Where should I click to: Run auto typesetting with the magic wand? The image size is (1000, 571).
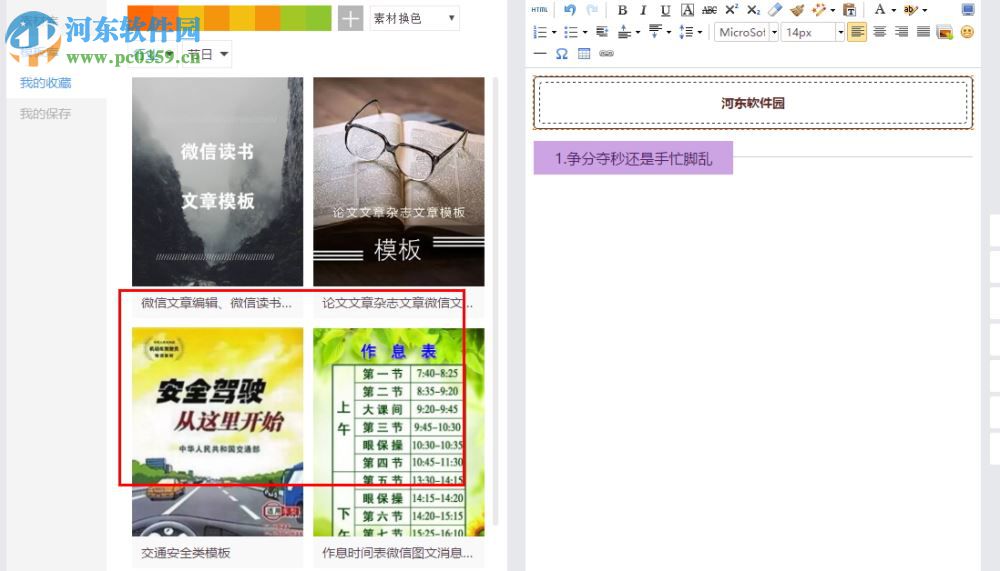(x=819, y=10)
